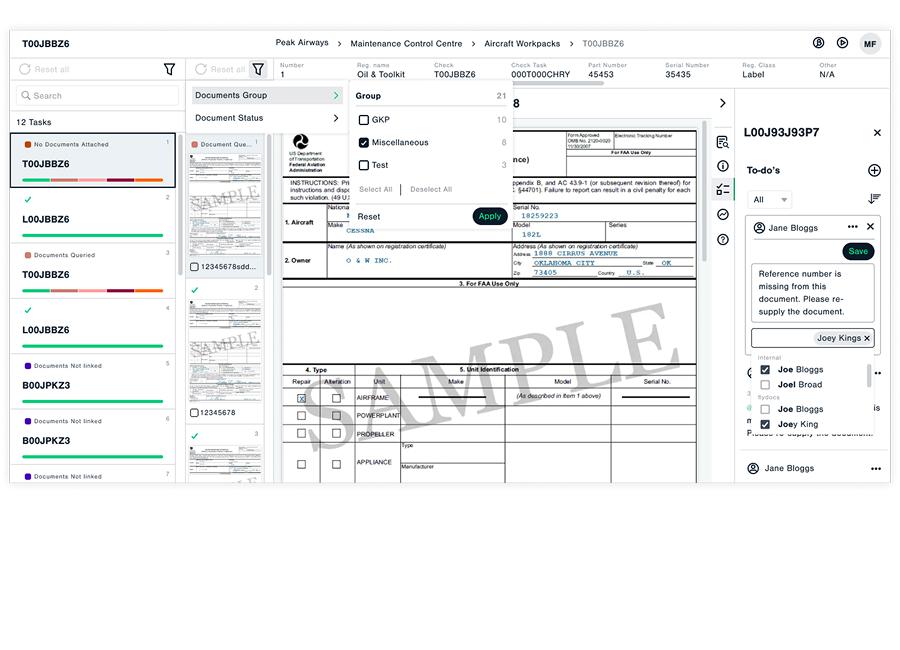Tick the checkbox for Joel Broad

coord(765,384)
